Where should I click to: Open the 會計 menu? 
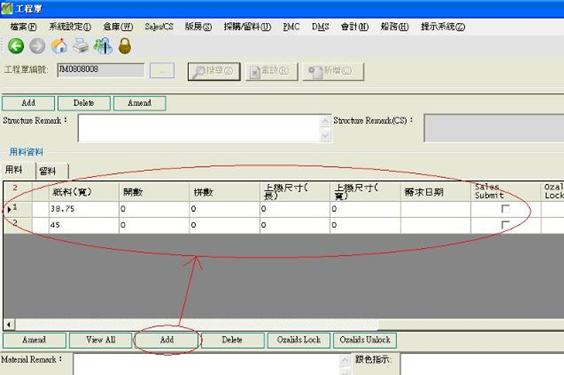(355, 27)
